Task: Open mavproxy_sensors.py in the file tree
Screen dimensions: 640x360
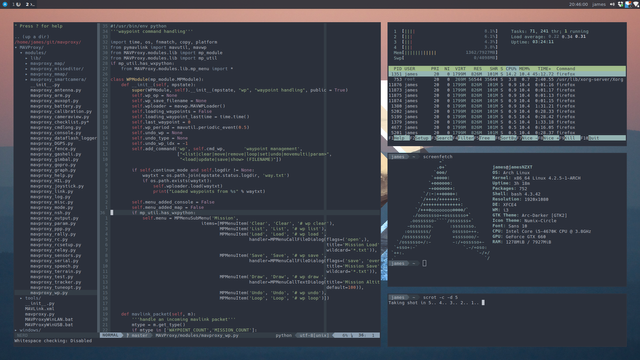Action: click(x=56, y=255)
